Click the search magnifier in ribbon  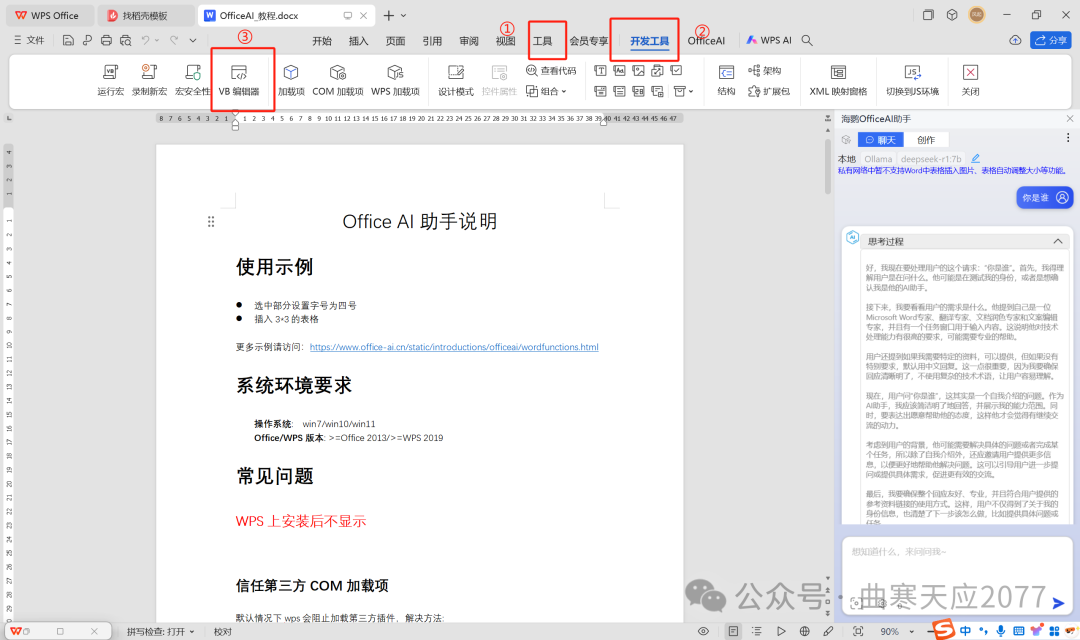(x=807, y=41)
